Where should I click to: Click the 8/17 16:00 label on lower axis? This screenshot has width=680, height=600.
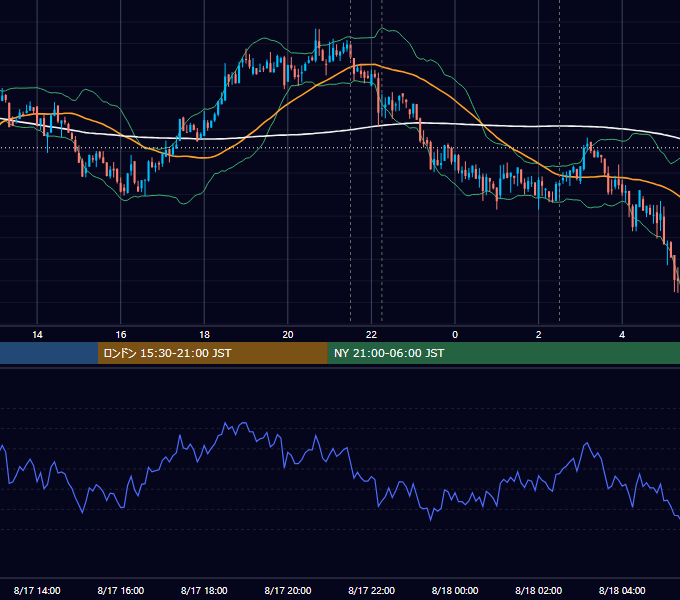pos(121,590)
